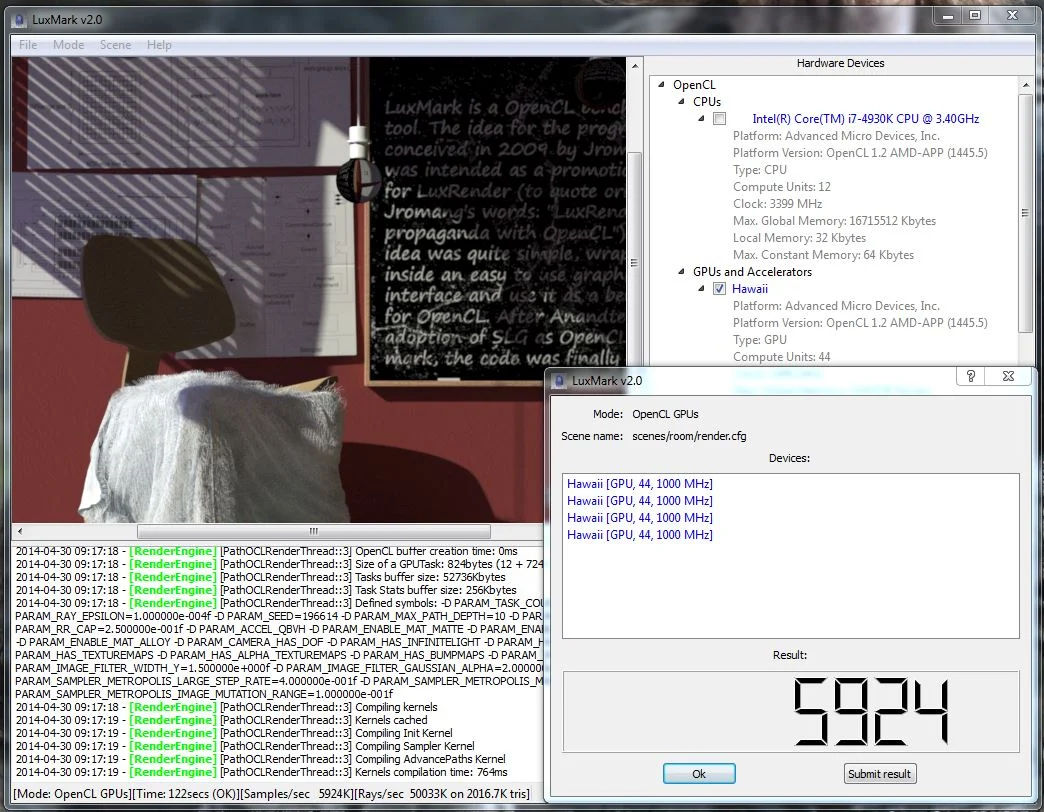Click the Compute Units: 12 row
Viewport: 1044px width, 812px height.
pos(782,187)
